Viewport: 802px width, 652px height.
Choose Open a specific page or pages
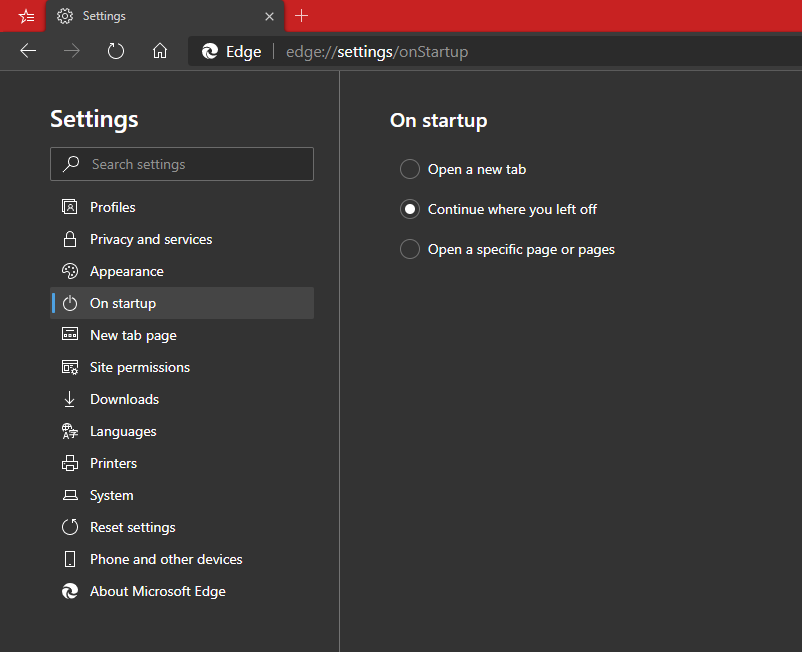click(410, 249)
